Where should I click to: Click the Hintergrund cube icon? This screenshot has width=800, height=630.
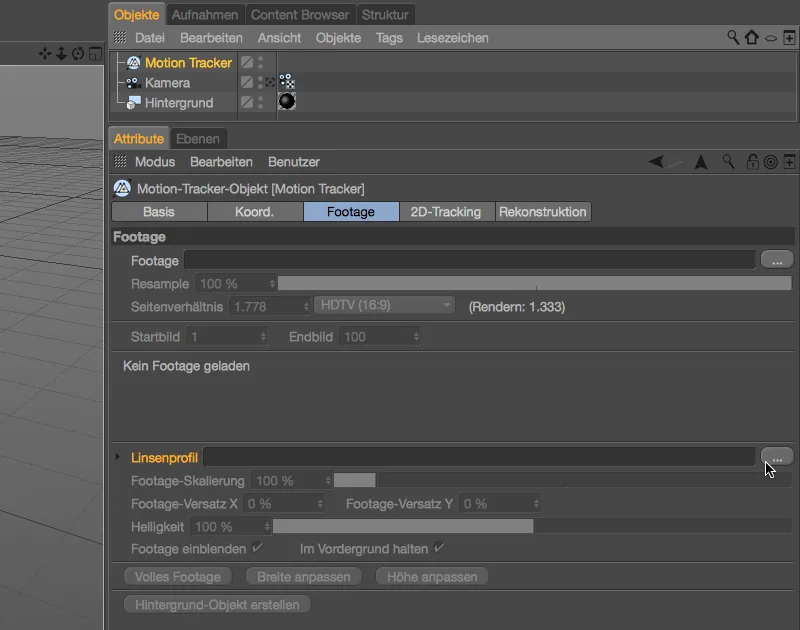tap(131, 102)
